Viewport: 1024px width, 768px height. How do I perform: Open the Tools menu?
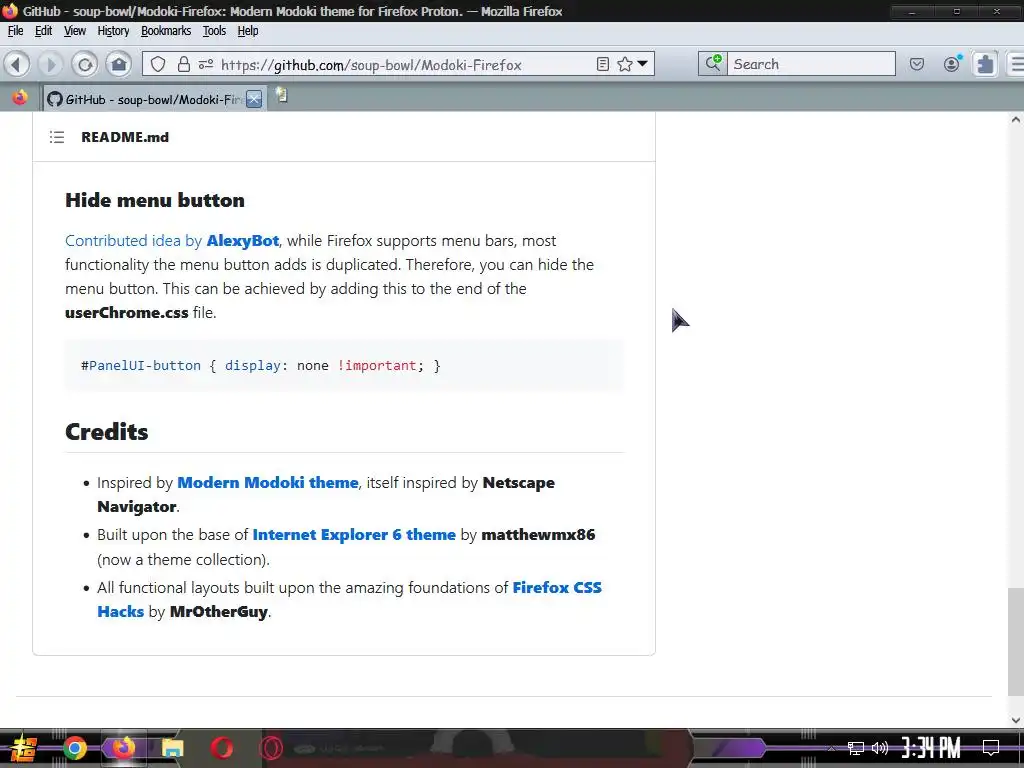point(214,31)
